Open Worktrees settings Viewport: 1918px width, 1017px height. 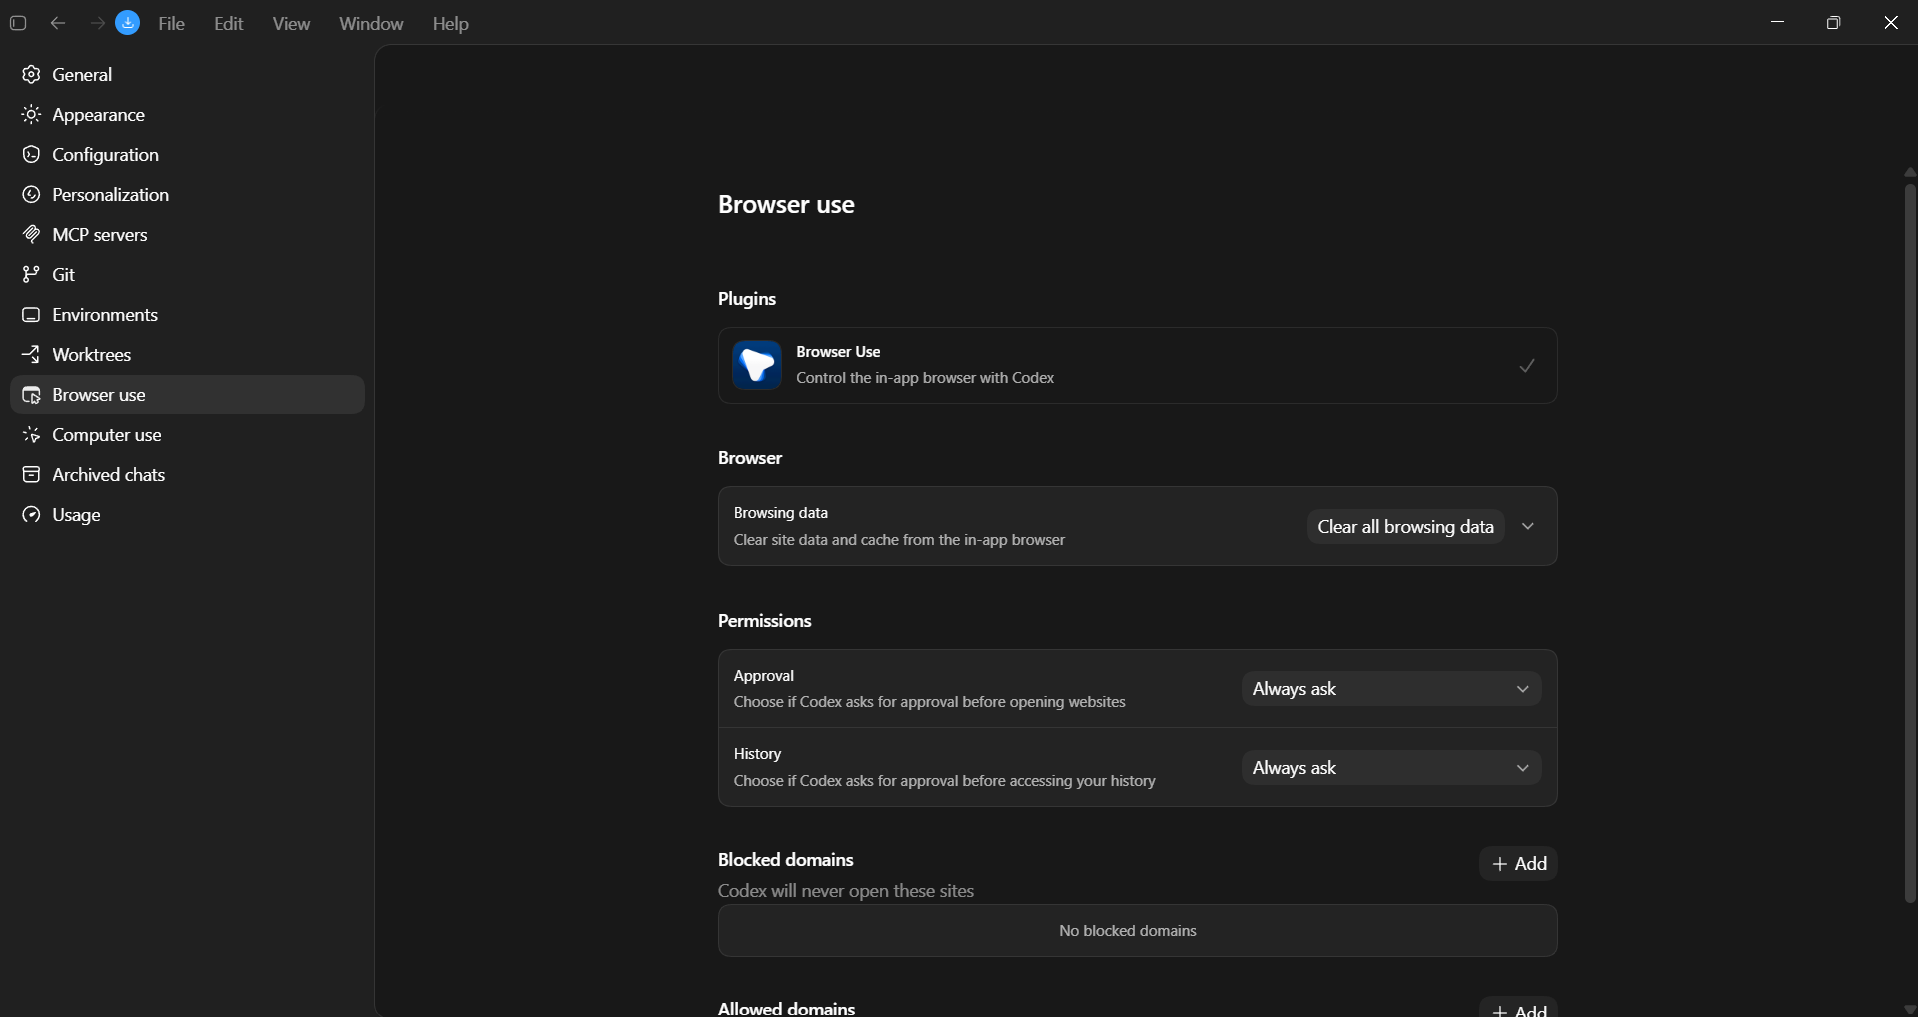point(187,355)
